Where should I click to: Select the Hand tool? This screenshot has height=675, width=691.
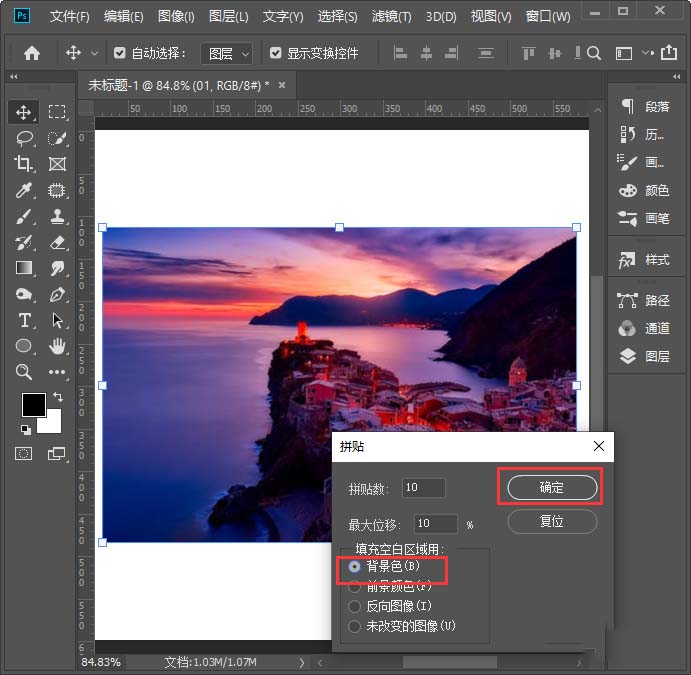tap(57, 346)
